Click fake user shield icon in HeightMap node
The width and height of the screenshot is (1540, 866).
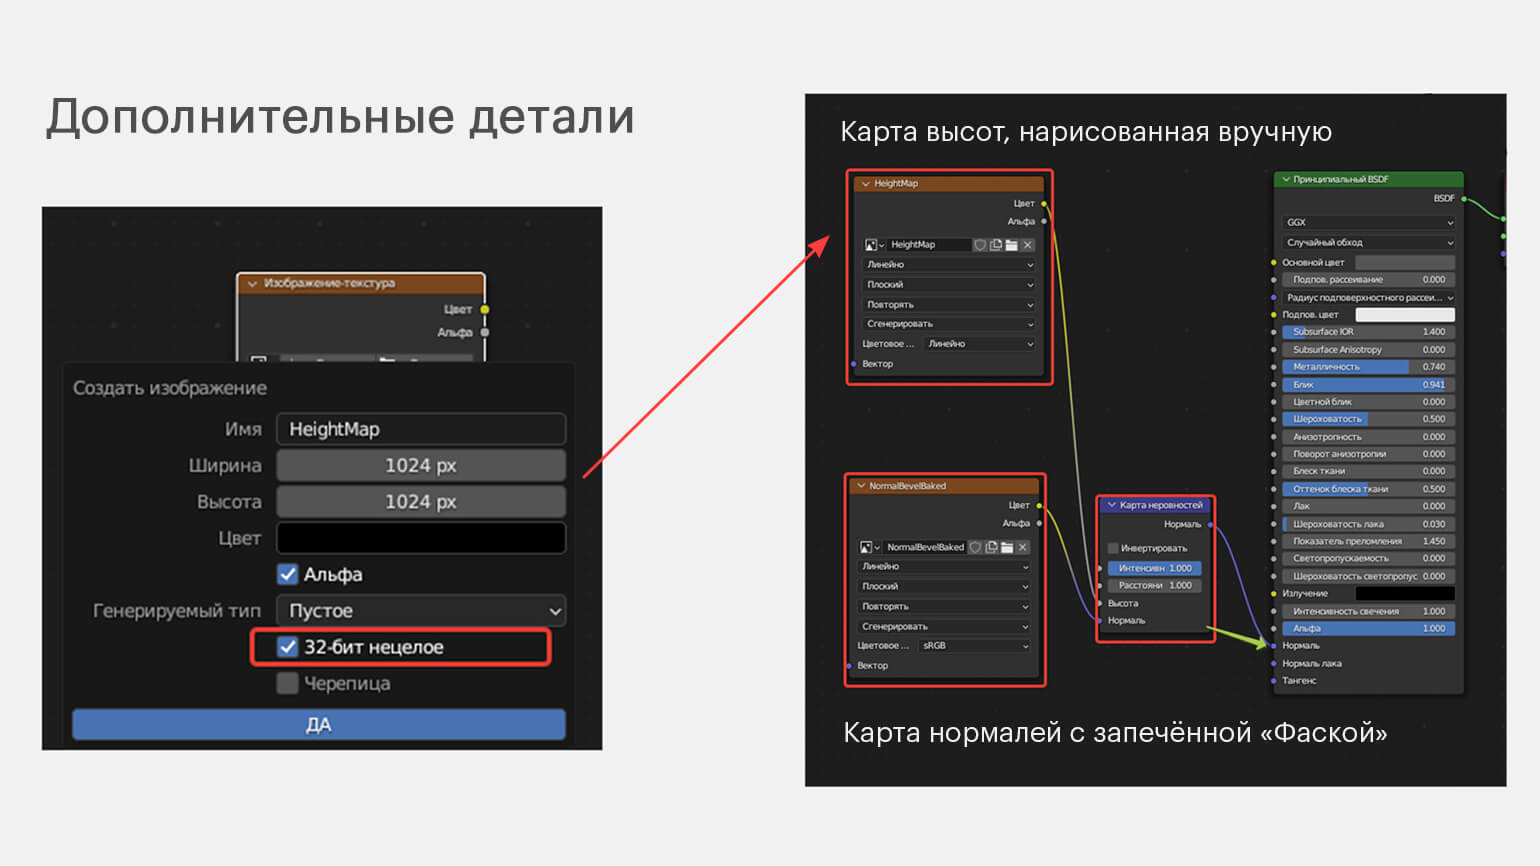tap(980, 245)
